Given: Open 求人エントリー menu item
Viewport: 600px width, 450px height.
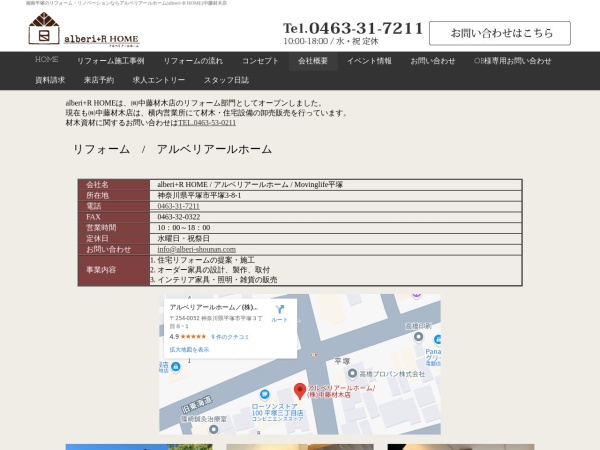Looking at the screenshot, I should pyautogui.click(x=159, y=80).
